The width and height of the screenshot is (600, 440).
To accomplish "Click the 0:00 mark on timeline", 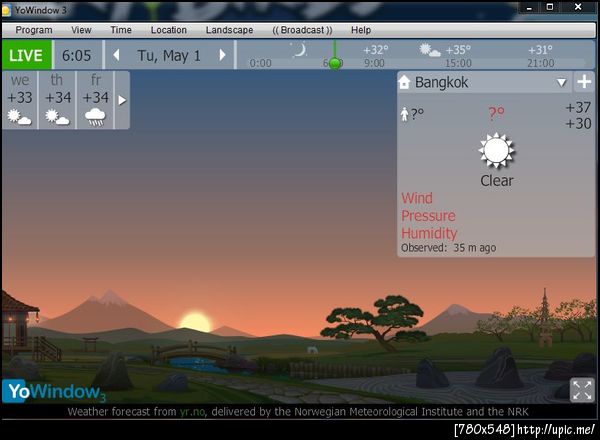I will (x=260, y=63).
